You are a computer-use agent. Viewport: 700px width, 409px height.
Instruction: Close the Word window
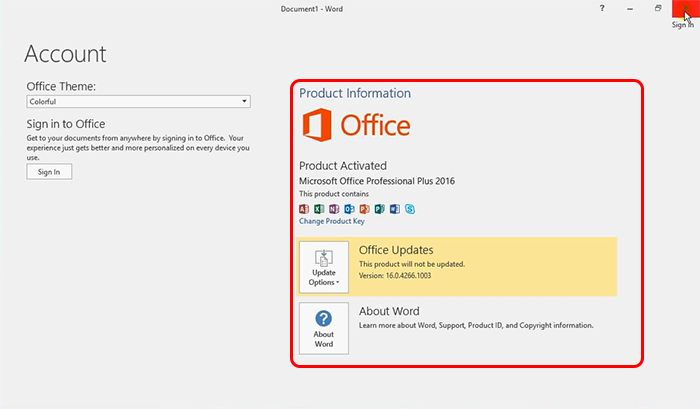tap(686, 8)
